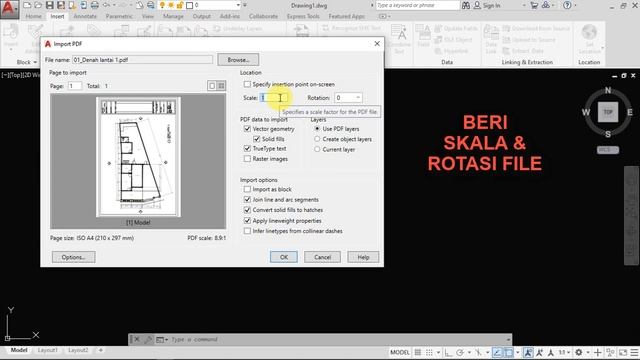Toggle object snap tracking icon in the status bar

[497, 352]
